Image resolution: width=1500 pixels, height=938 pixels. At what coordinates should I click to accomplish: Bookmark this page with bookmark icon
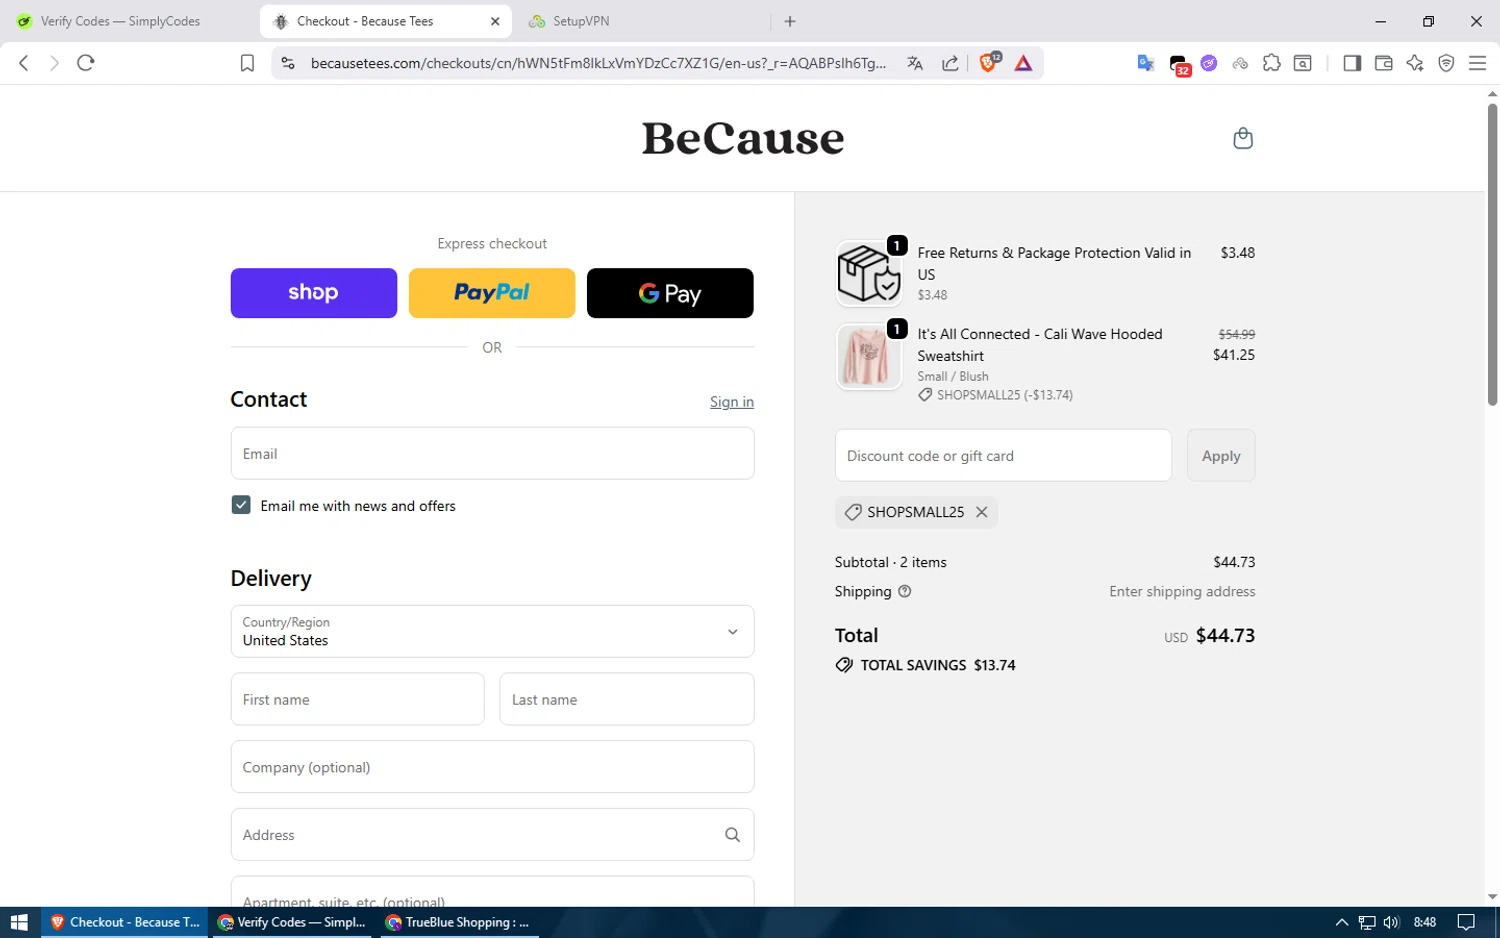point(247,63)
